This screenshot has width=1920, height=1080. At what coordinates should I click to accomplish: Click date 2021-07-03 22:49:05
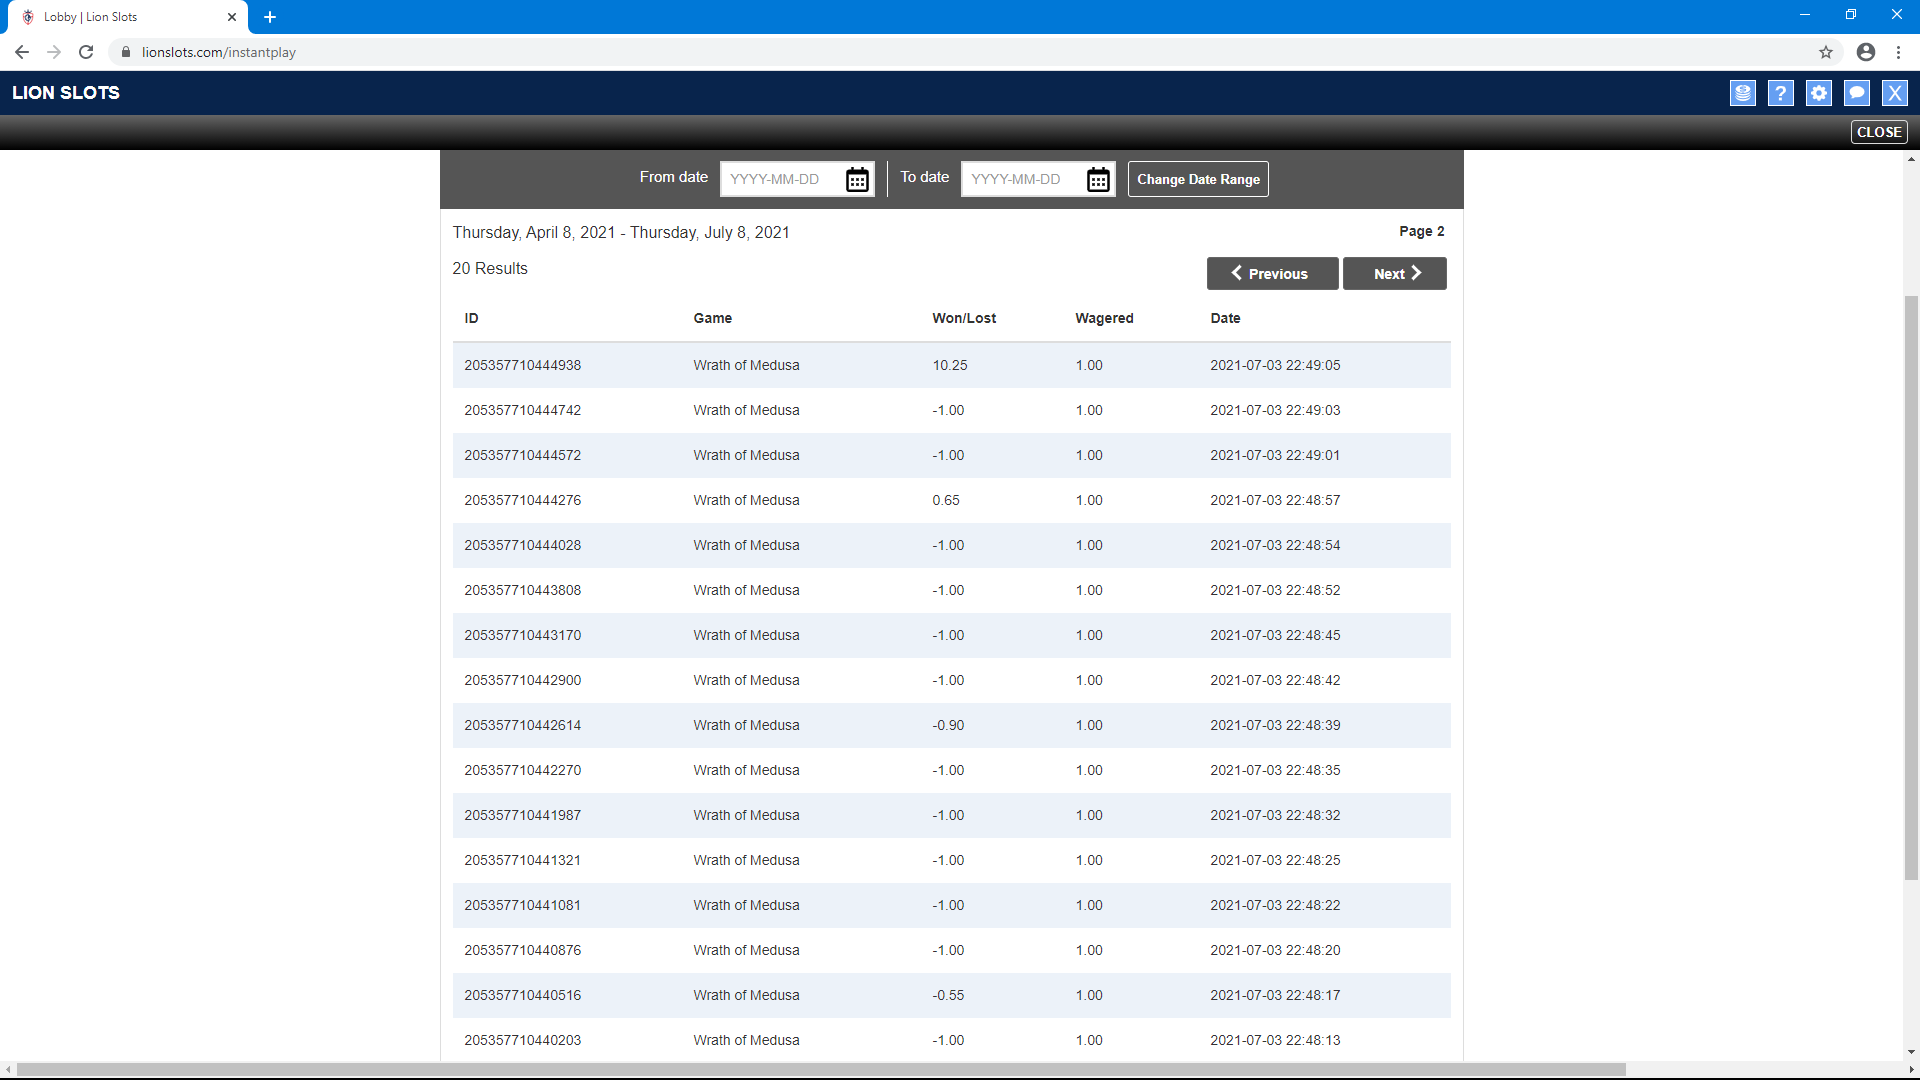coord(1275,365)
